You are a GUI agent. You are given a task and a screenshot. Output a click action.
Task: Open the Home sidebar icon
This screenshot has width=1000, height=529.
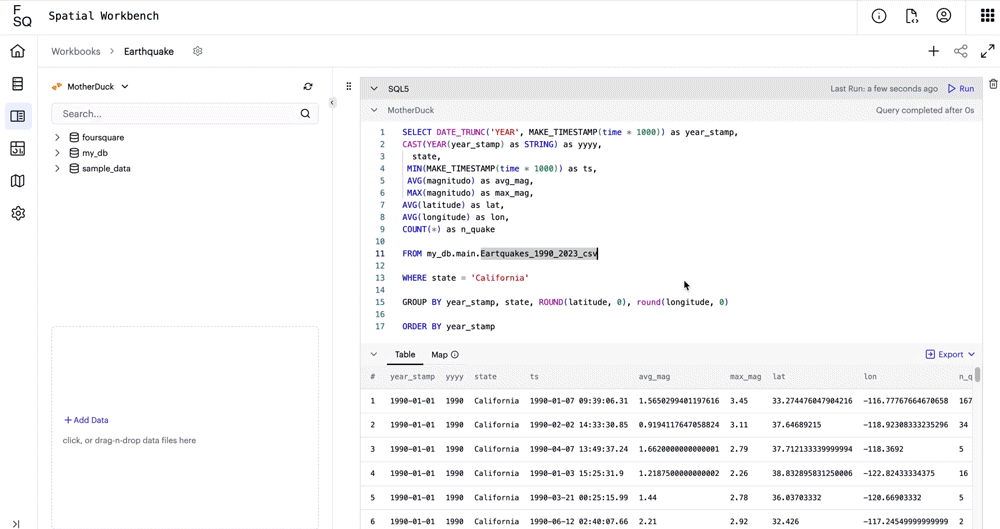tap(18, 51)
